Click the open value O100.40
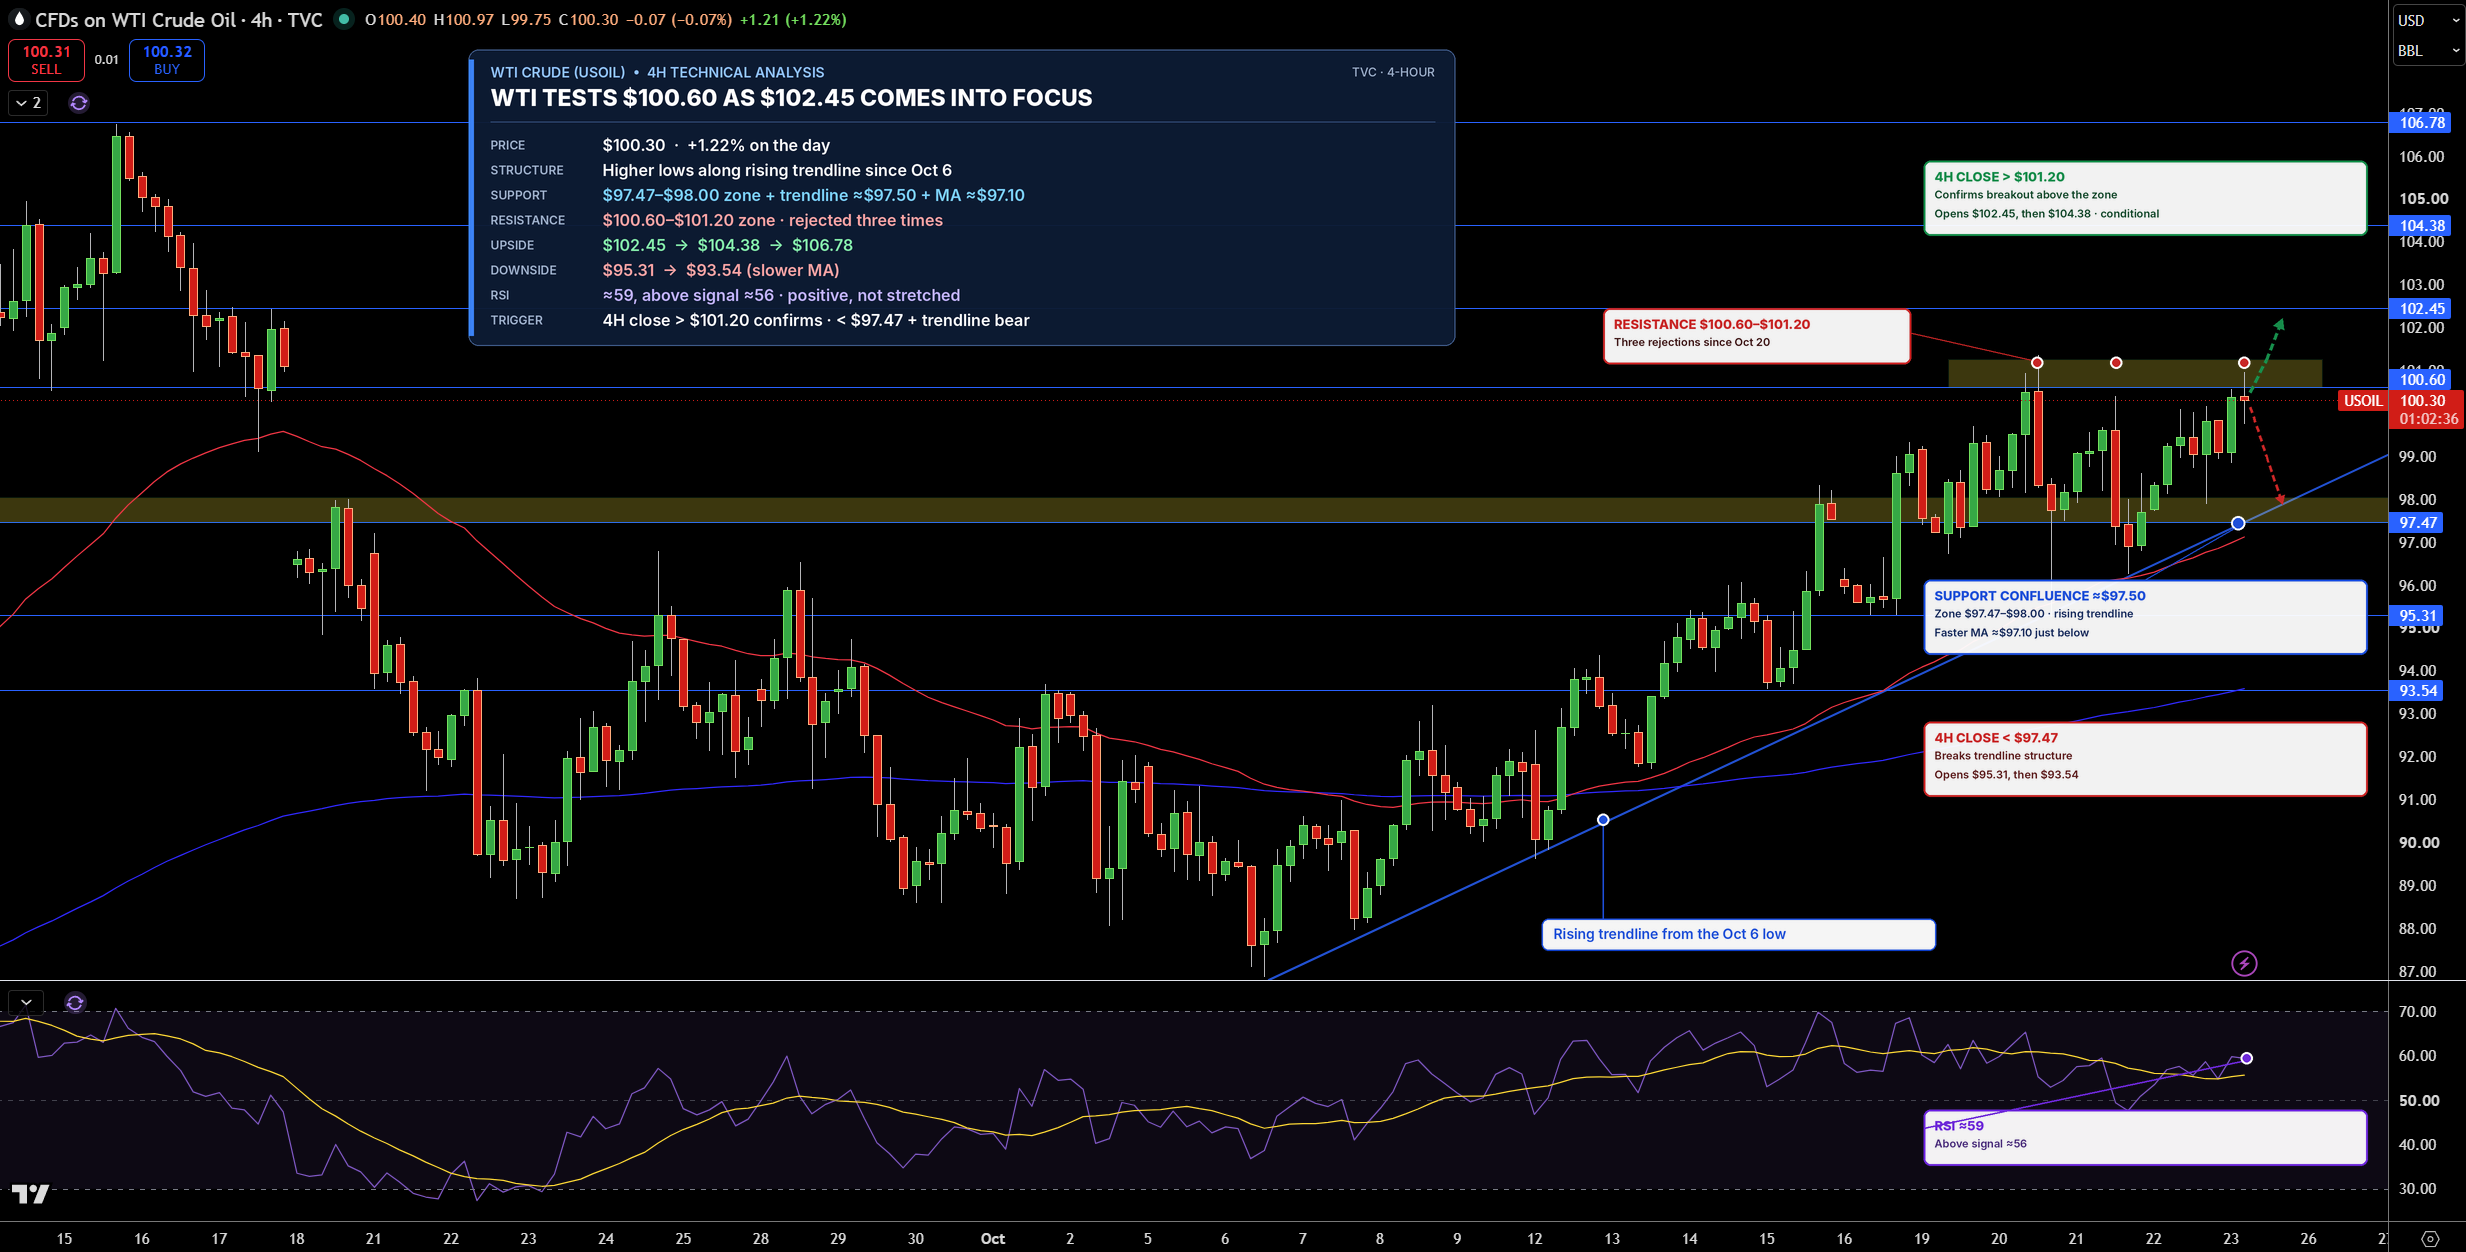The width and height of the screenshot is (2466, 1252). click(x=395, y=20)
